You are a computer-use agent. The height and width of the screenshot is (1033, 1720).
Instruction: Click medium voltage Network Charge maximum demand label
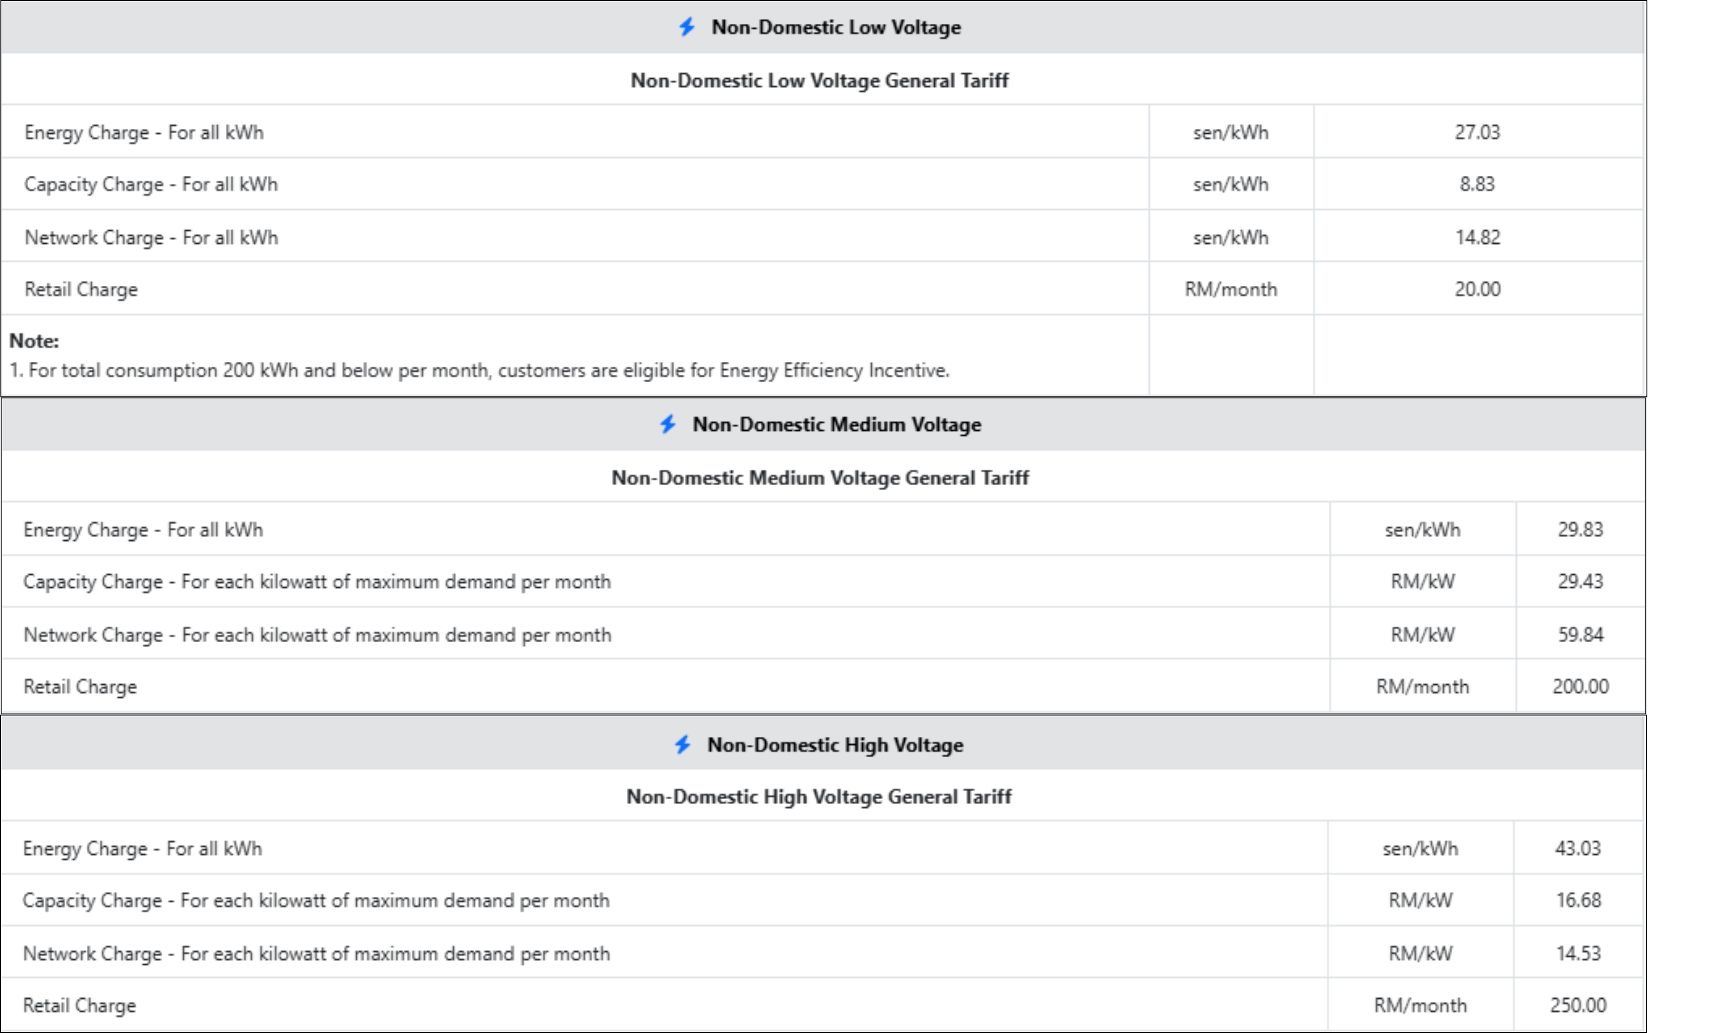[x=317, y=634]
